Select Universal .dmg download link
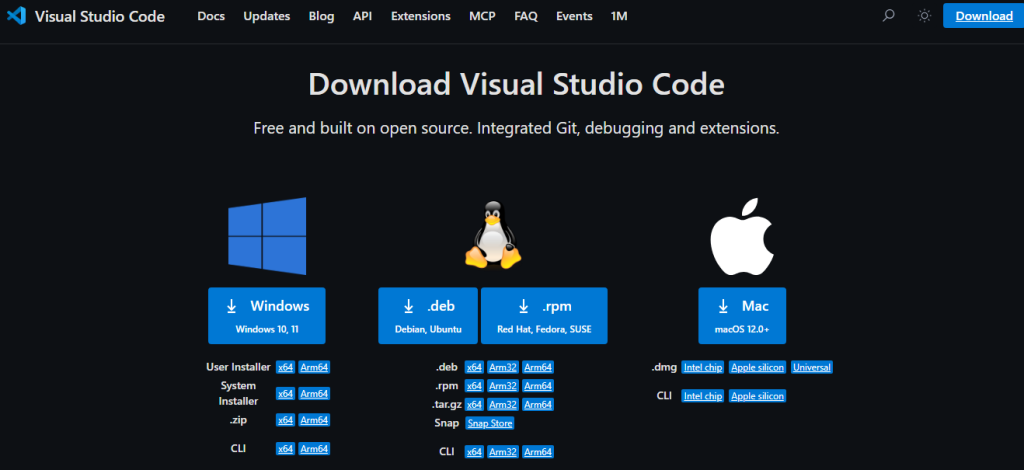Image resolution: width=1024 pixels, height=470 pixels. (811, 367)
